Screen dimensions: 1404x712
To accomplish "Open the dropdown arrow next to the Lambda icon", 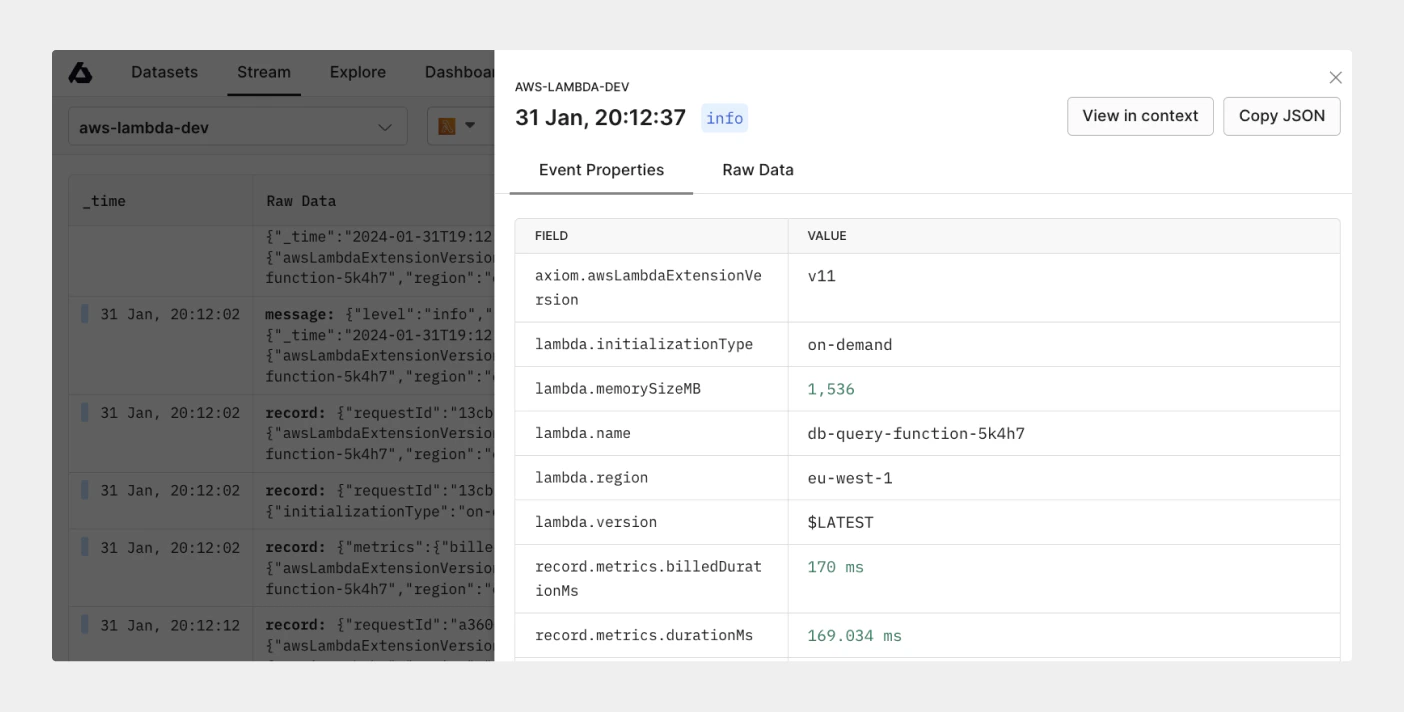I will [469, 126].
